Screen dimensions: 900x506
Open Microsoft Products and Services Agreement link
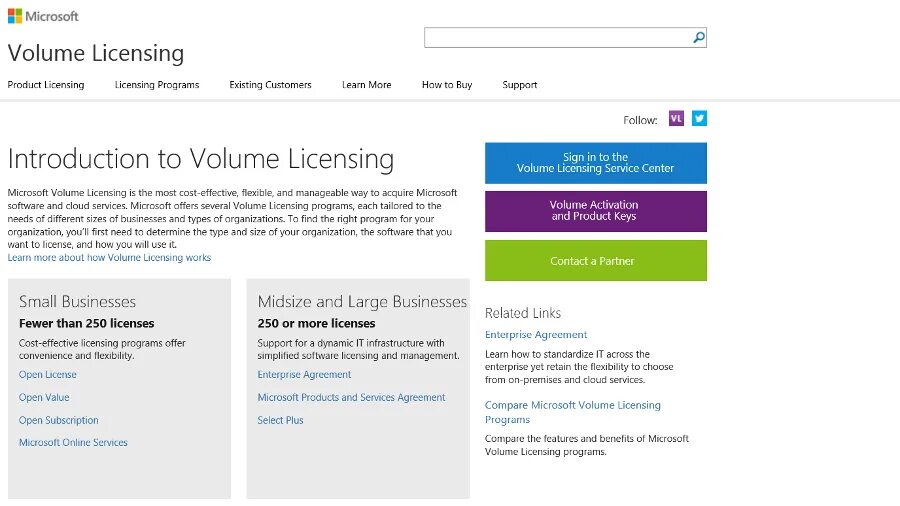pos(351,398)
